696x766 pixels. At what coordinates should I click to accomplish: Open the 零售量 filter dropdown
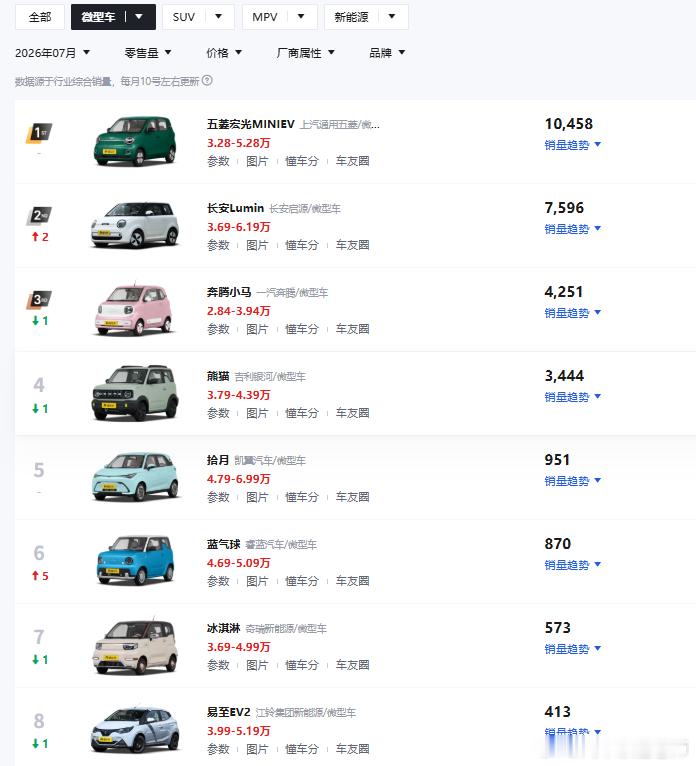point(148,53)
